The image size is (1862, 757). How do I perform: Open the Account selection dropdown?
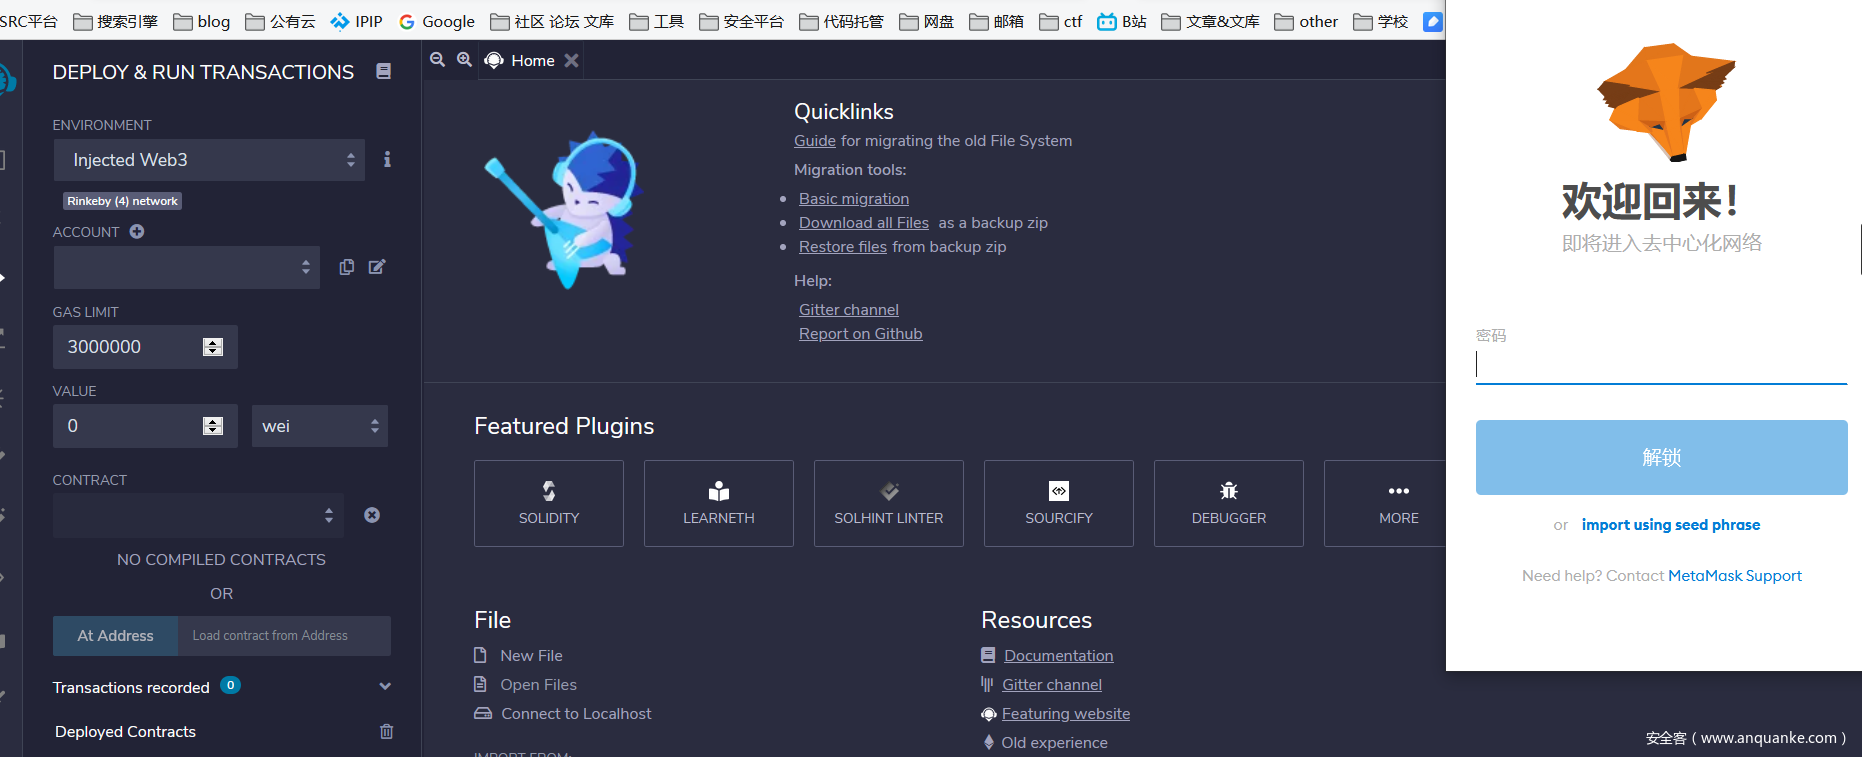click(186, 267)
